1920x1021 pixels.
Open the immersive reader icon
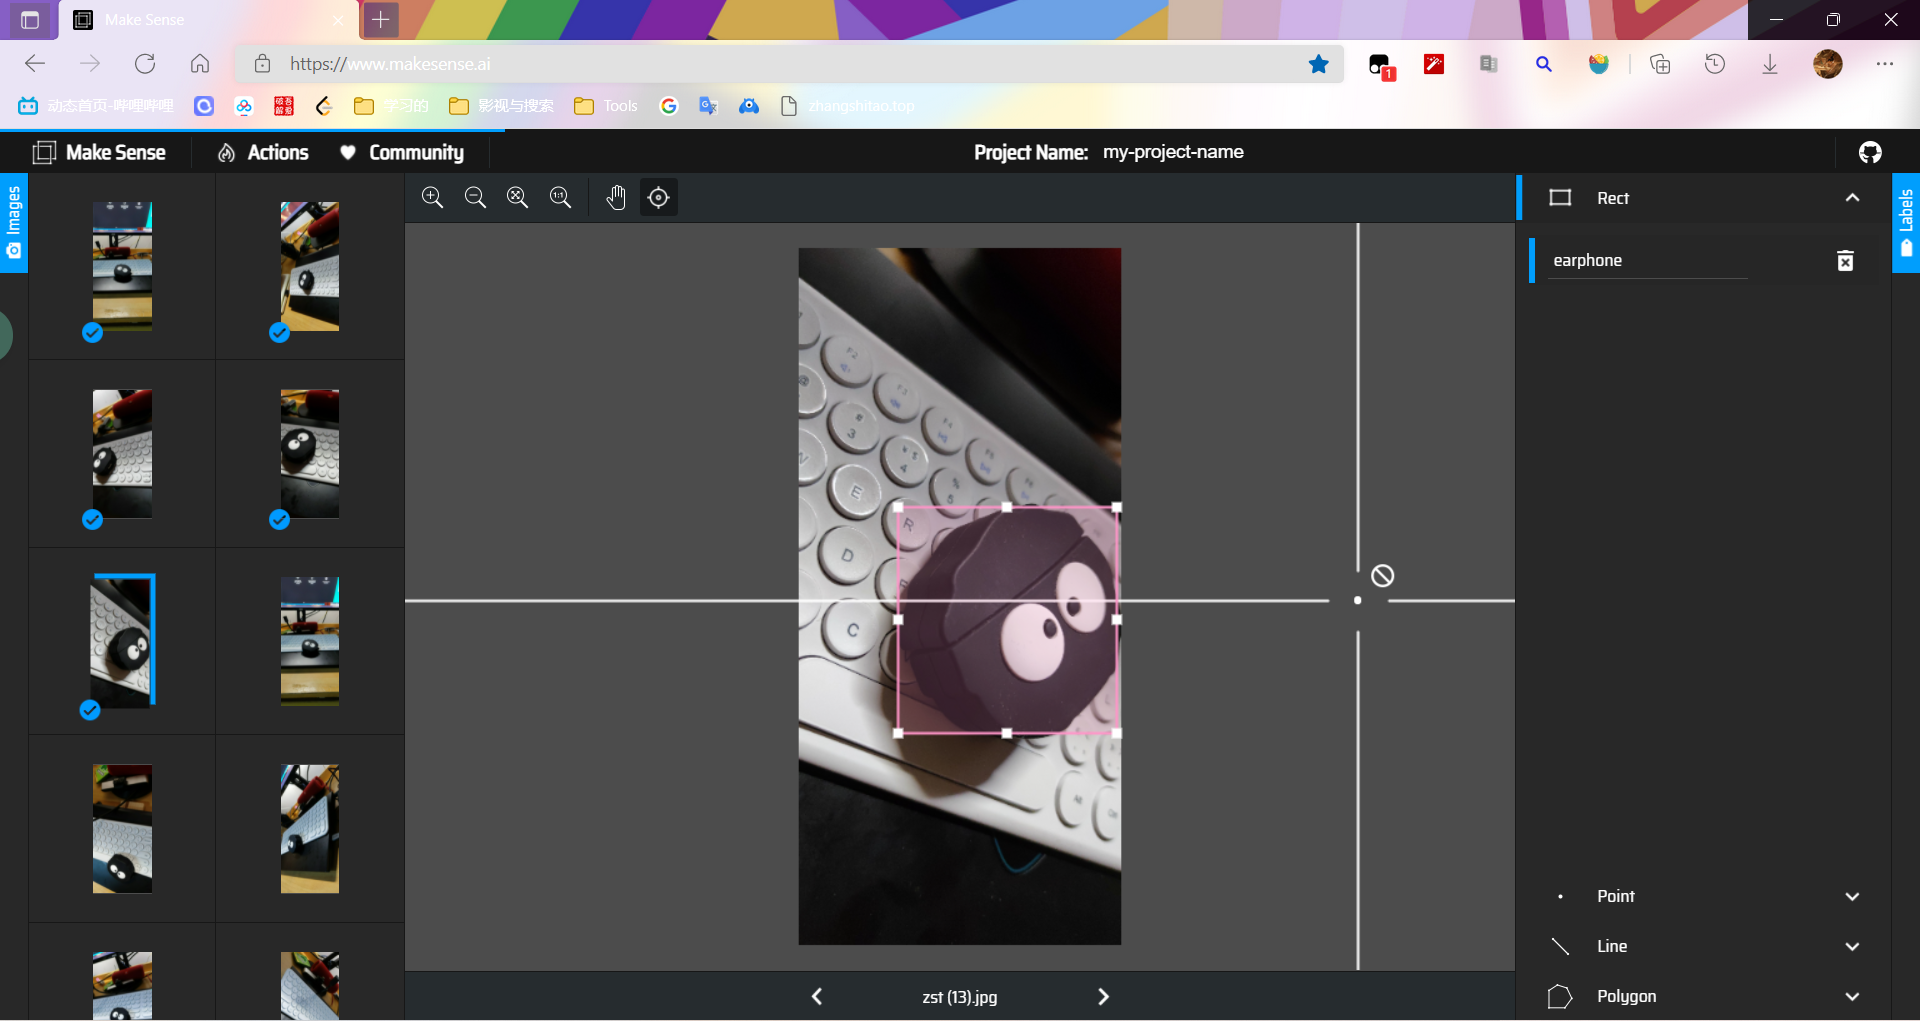[1489, 64]
